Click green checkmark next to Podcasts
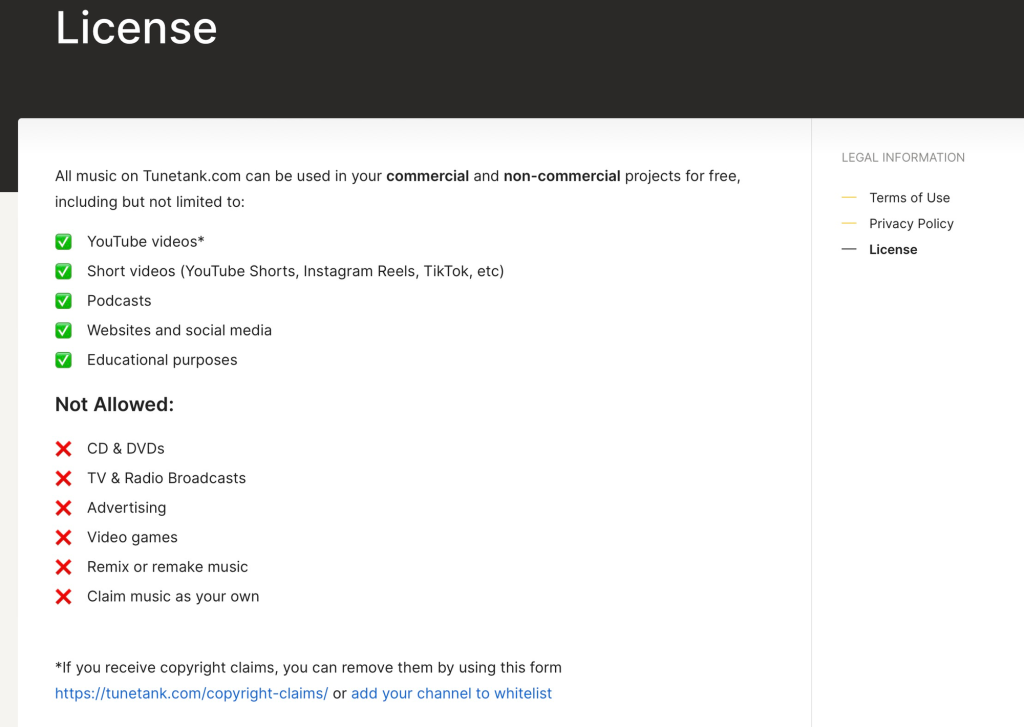This screenshot has width=1024, height=727. (63, 301)
